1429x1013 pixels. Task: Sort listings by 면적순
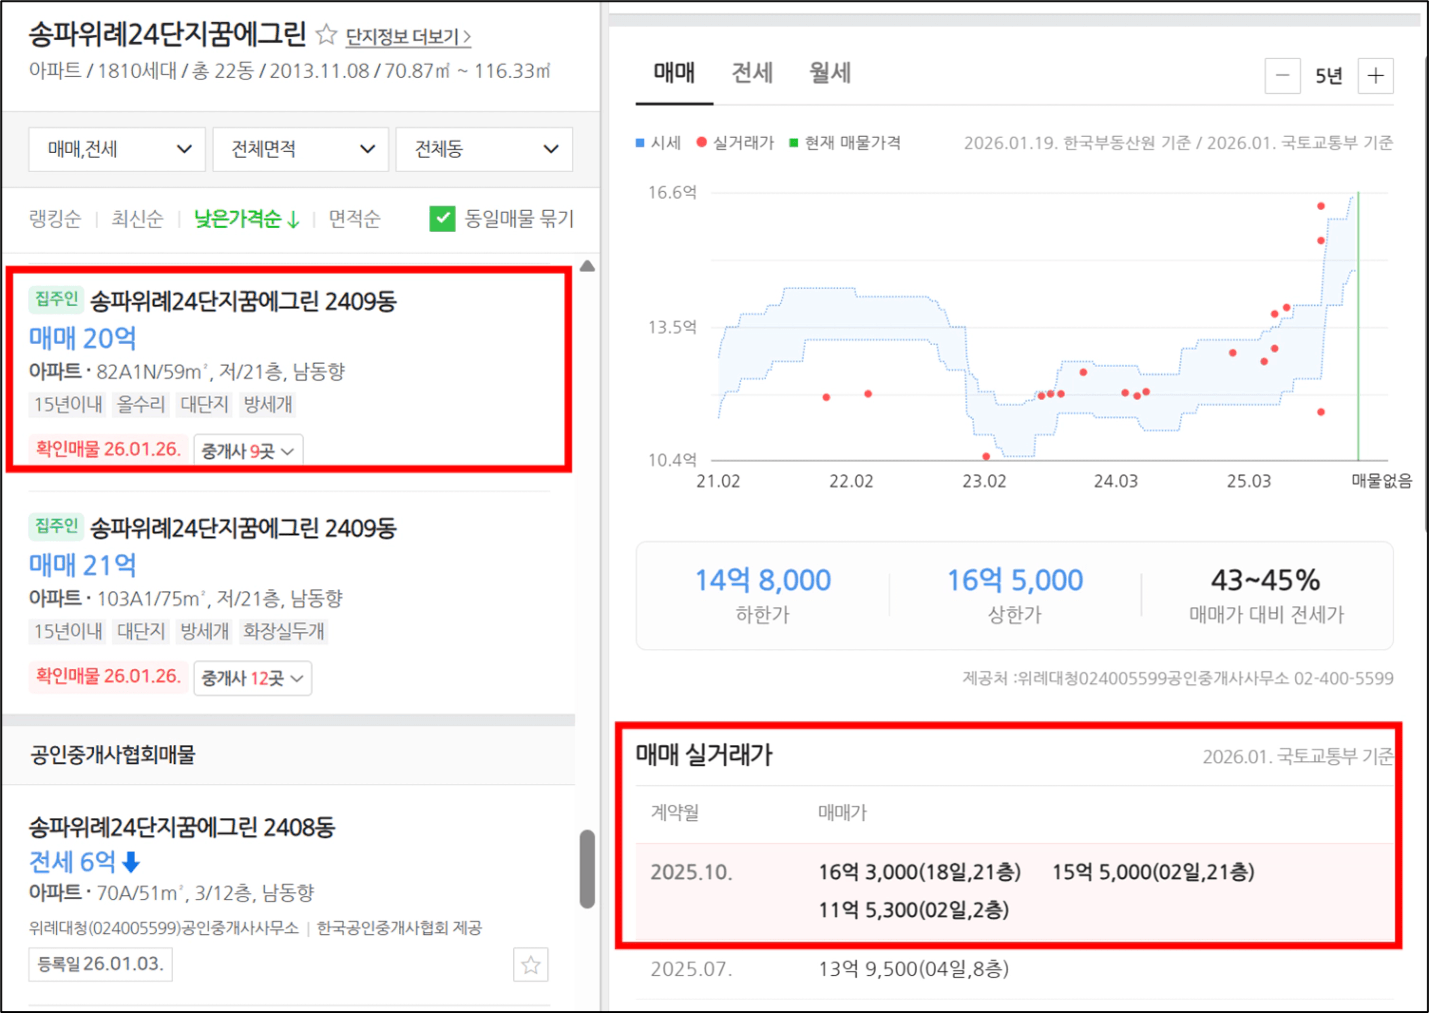coord(354,219)
